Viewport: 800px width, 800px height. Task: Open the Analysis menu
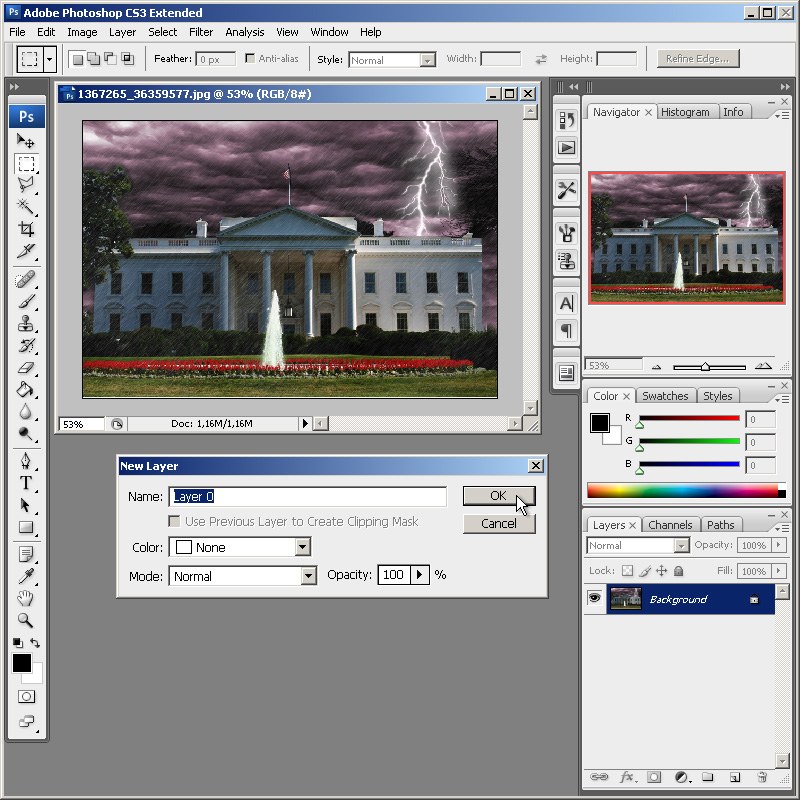(245, 32)
